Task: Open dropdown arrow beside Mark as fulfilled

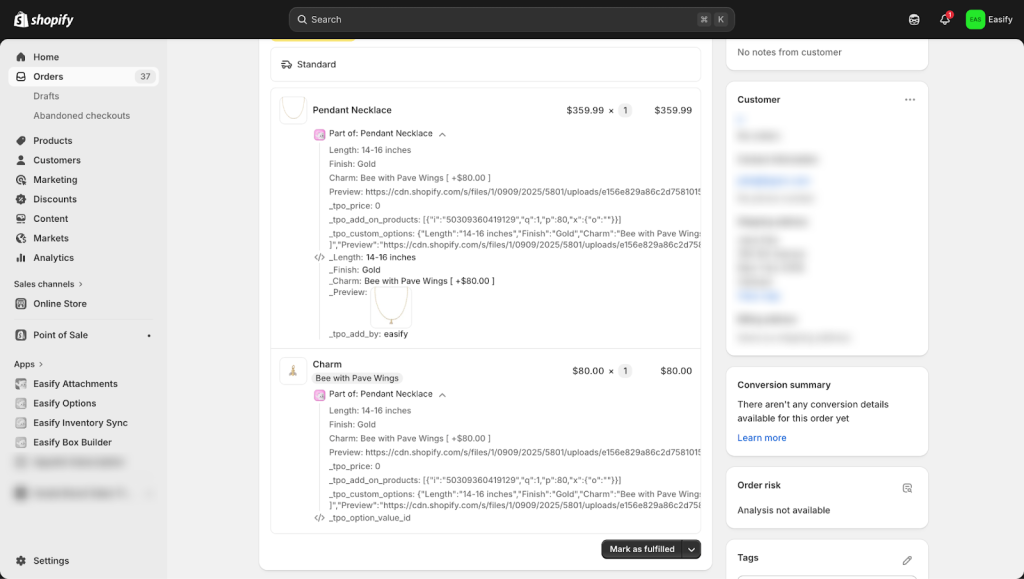Action: (x=691, y=549)
